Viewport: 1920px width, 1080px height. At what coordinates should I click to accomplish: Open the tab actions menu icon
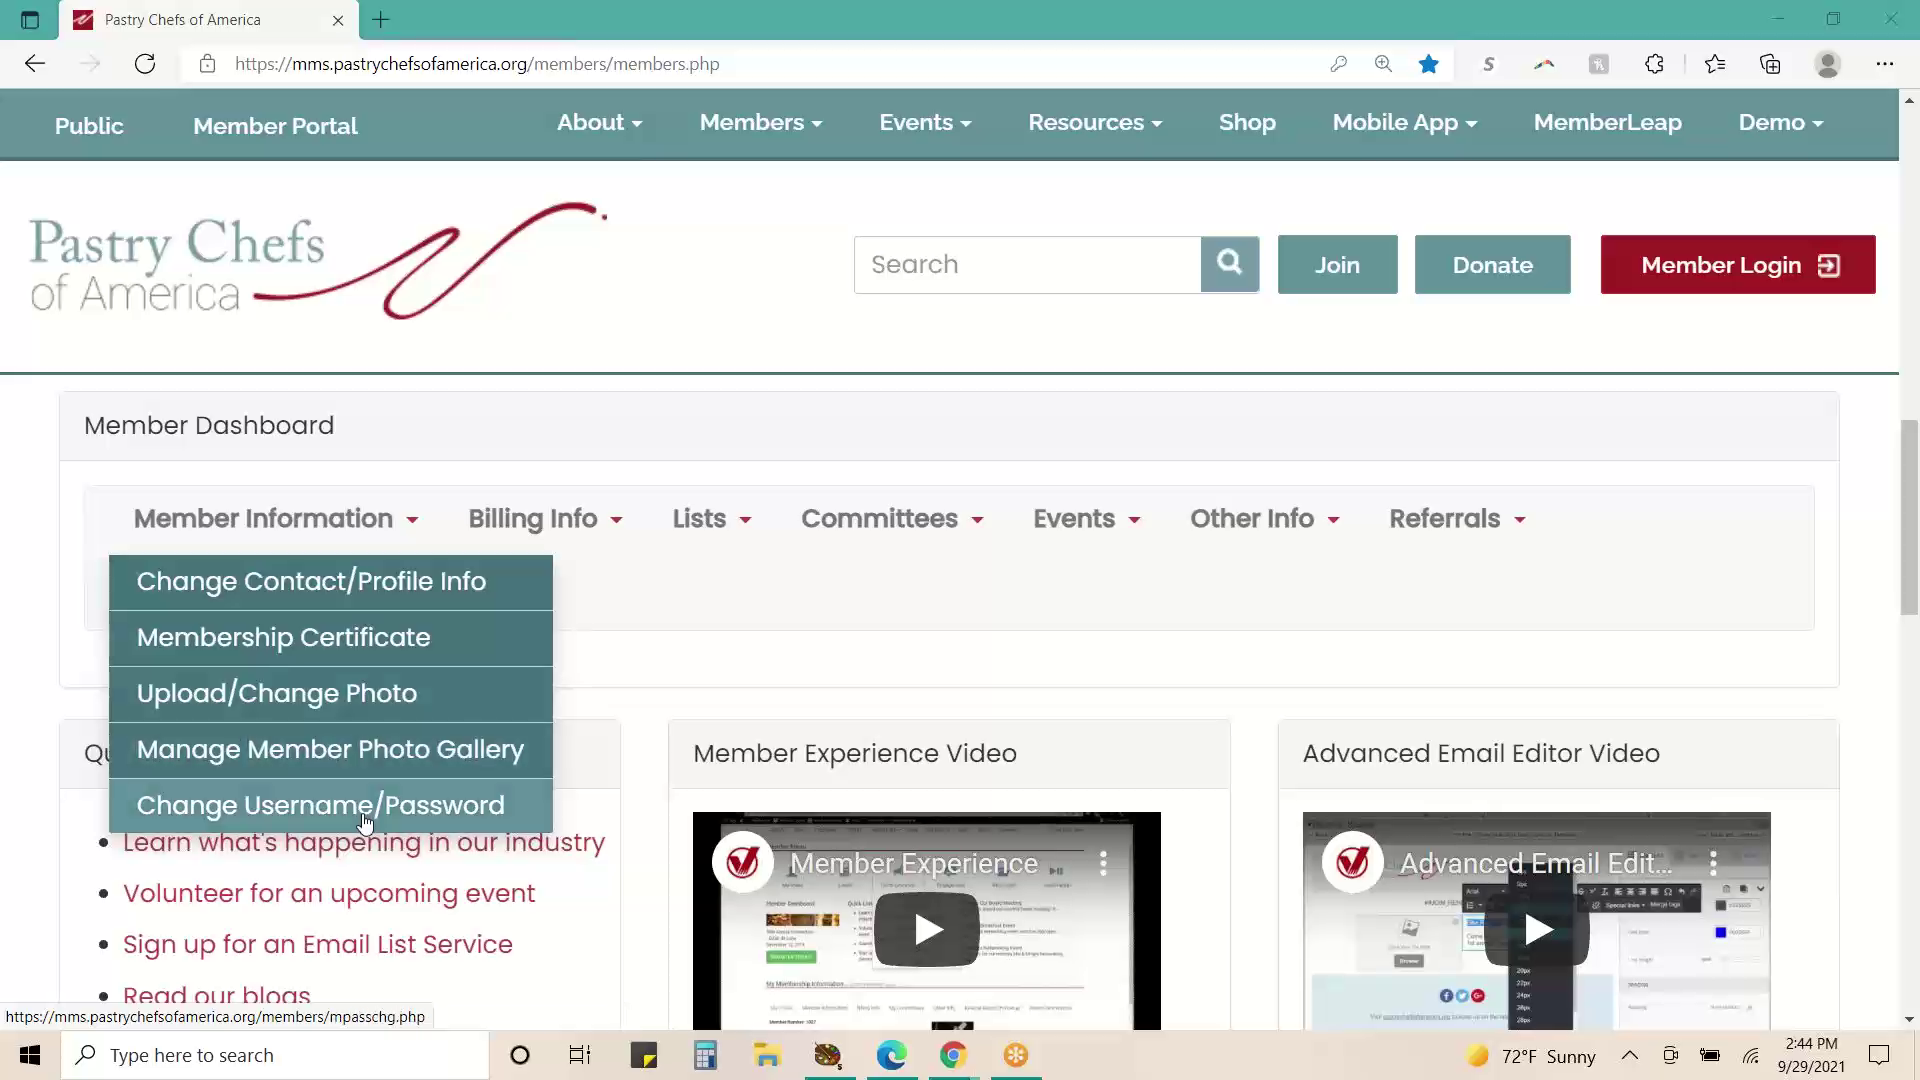pos(30,20)
